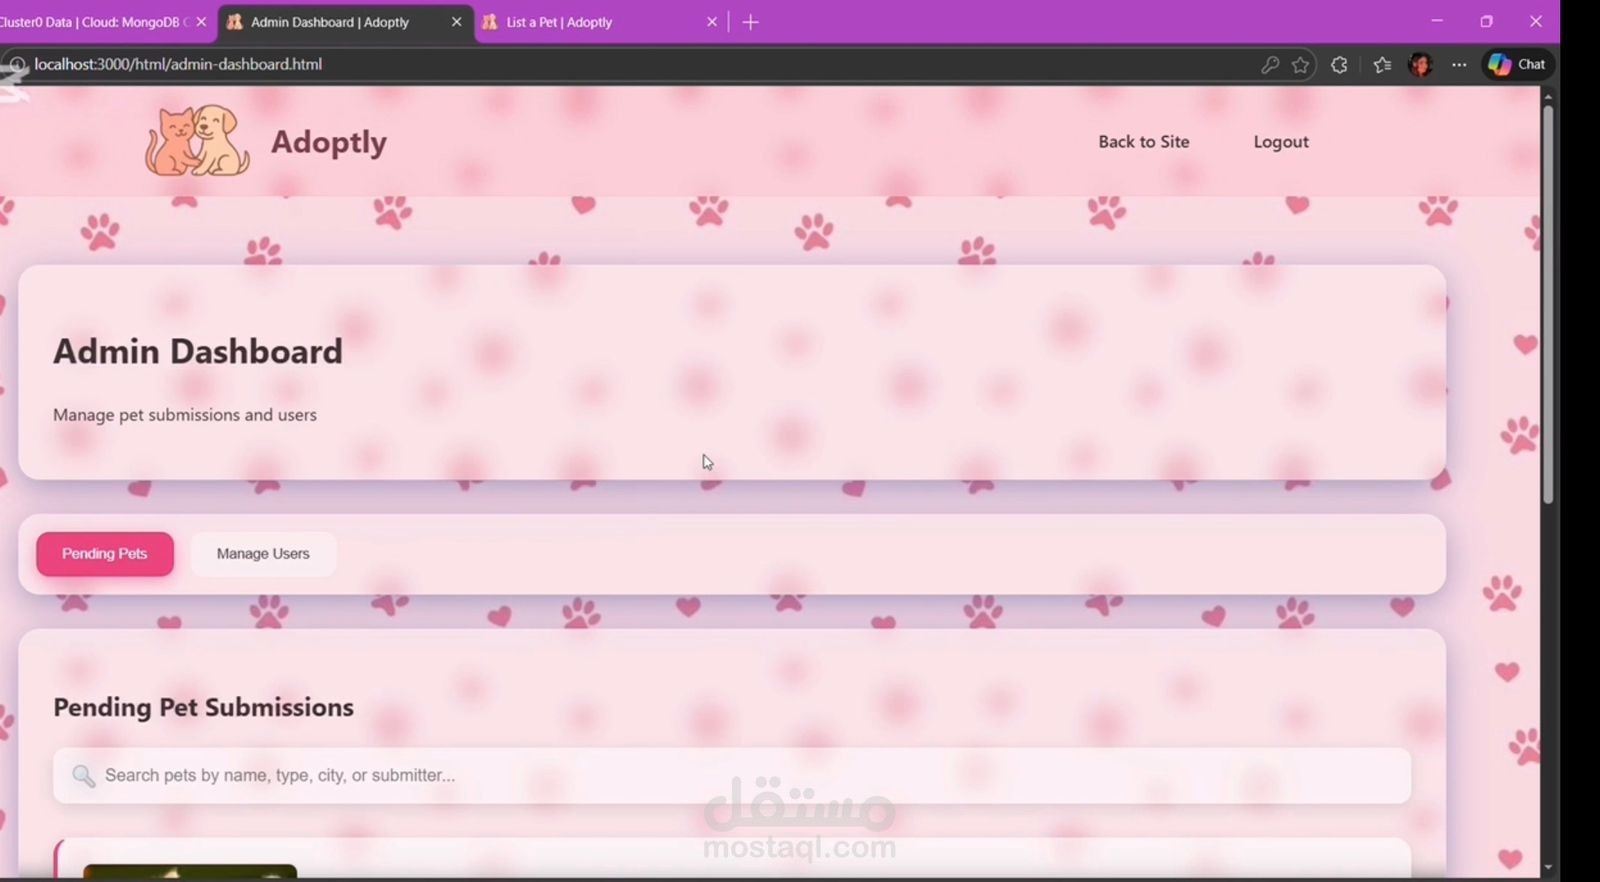Minimize the browser window
The height and width of the screenshot is (882, 1600).
(x=1437, y=21)
